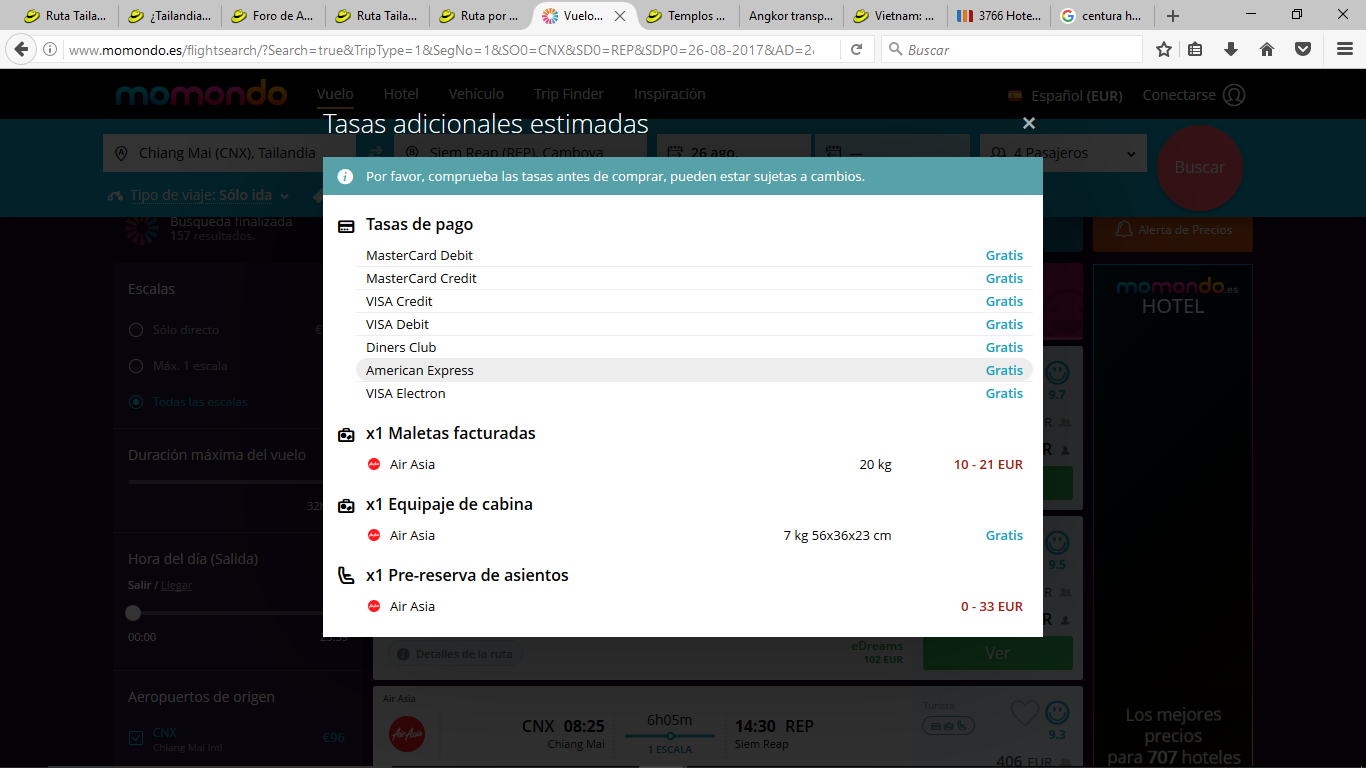The image size is (1366, 768).
Task: Open the Firefox hamburger menu
Action: (1345, 49)
